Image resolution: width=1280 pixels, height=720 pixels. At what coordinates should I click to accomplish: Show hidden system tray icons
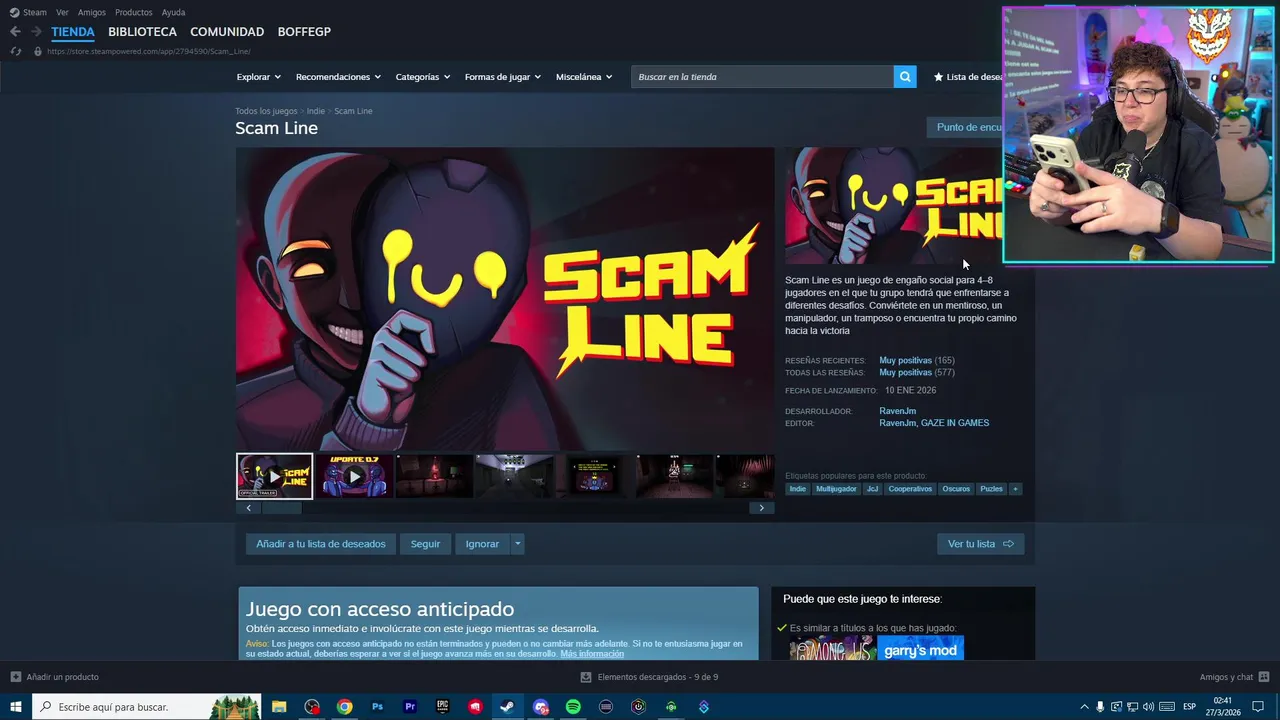1084,707
